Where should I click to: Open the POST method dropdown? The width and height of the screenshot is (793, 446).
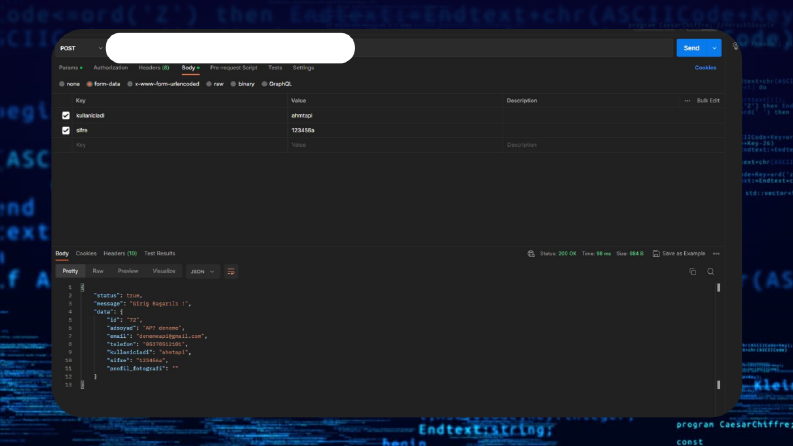[x=81, y=48]
